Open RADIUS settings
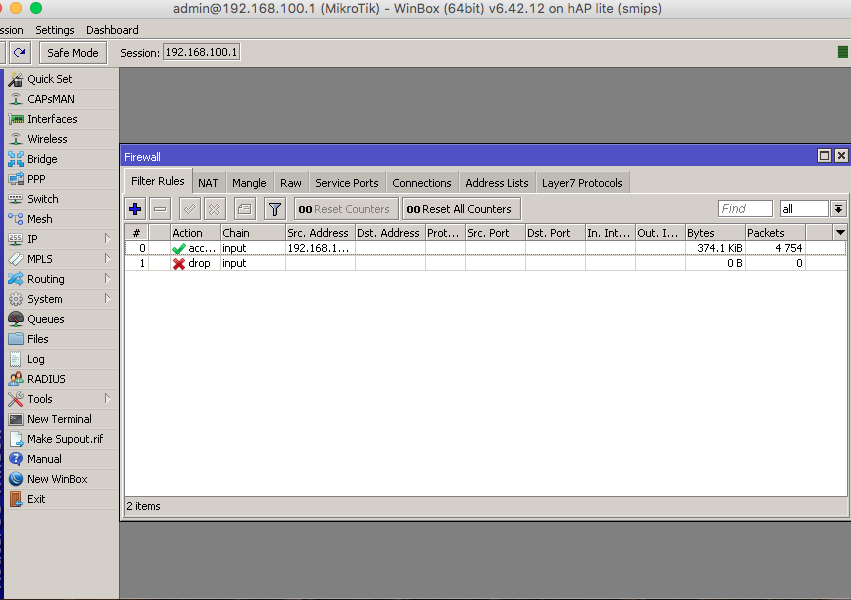The height and width of the screenshot is (600, 851). 62,379
